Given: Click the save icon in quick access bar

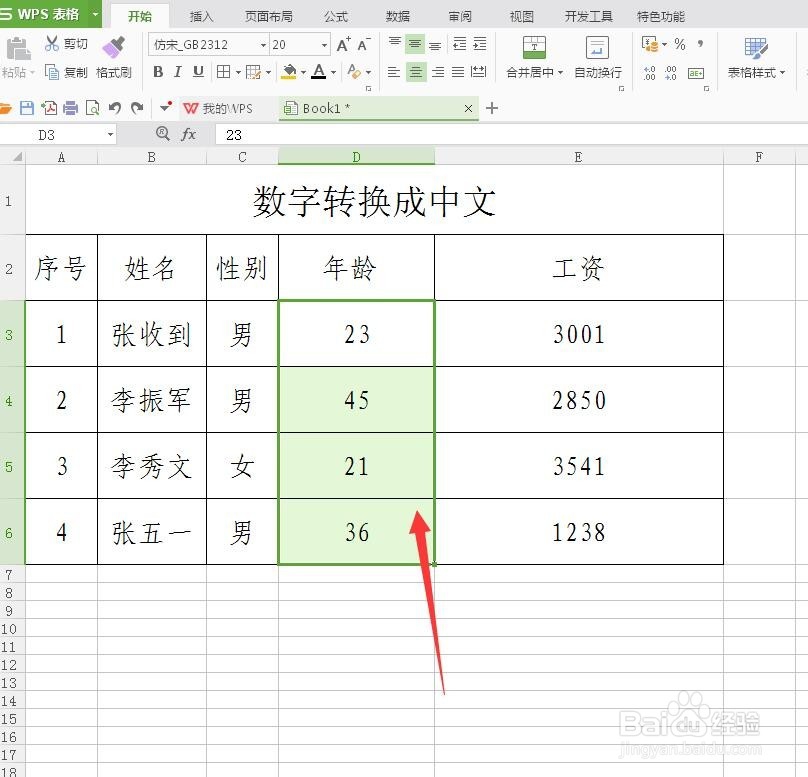Looking at the screenshot, I should (x=26, y=108).
